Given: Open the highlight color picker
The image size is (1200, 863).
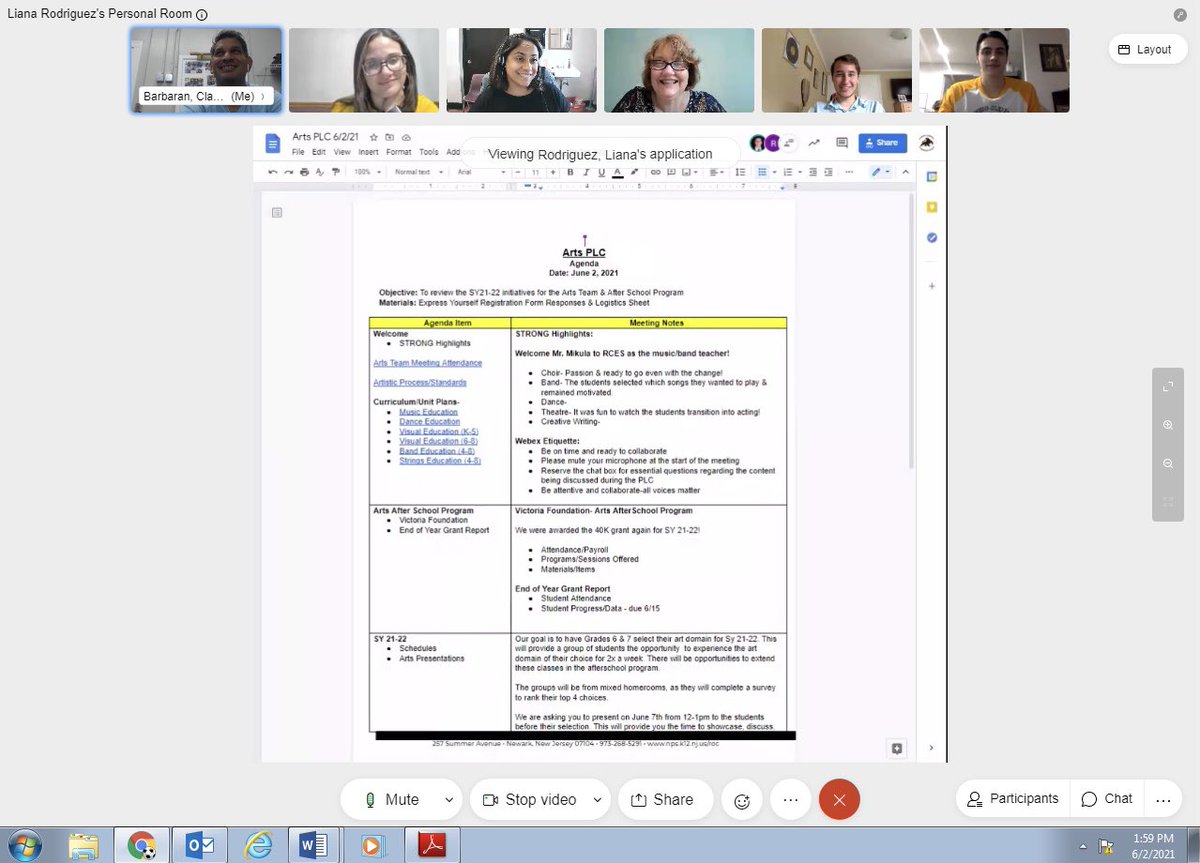Looking at the screenshot, I should pyautogui.click(x=634, y=172).
